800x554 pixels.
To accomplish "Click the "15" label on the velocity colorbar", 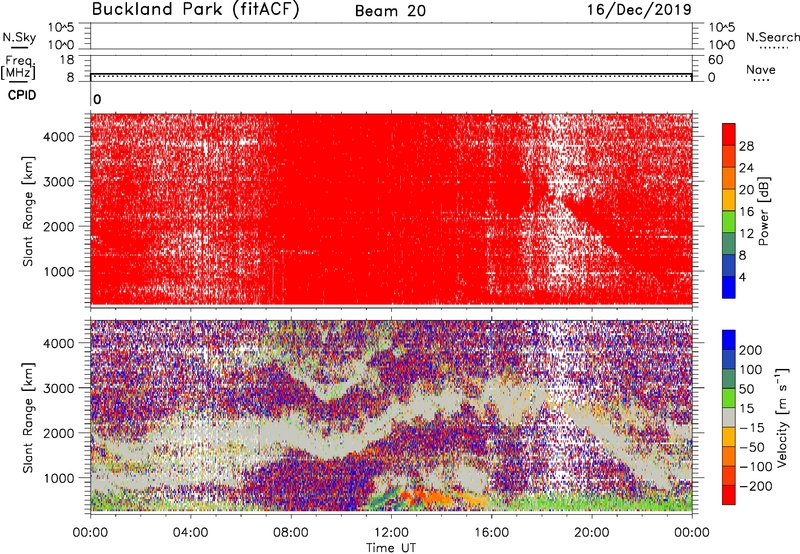I will [747, 409].
